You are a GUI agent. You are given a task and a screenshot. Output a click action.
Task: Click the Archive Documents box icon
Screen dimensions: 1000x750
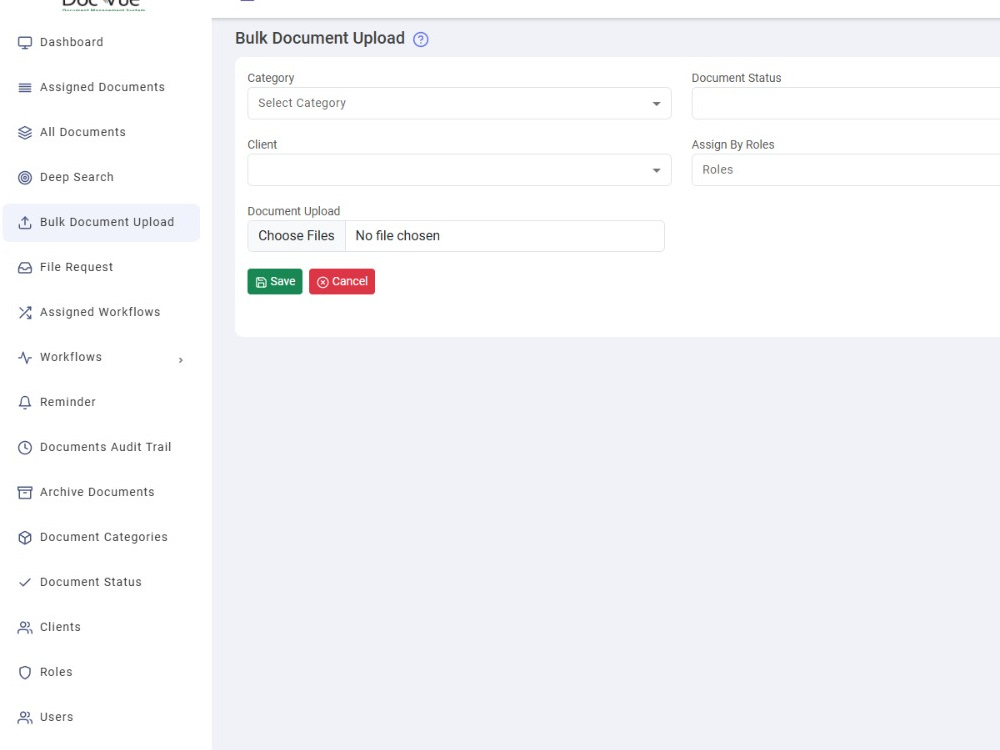tap(25, 492)
